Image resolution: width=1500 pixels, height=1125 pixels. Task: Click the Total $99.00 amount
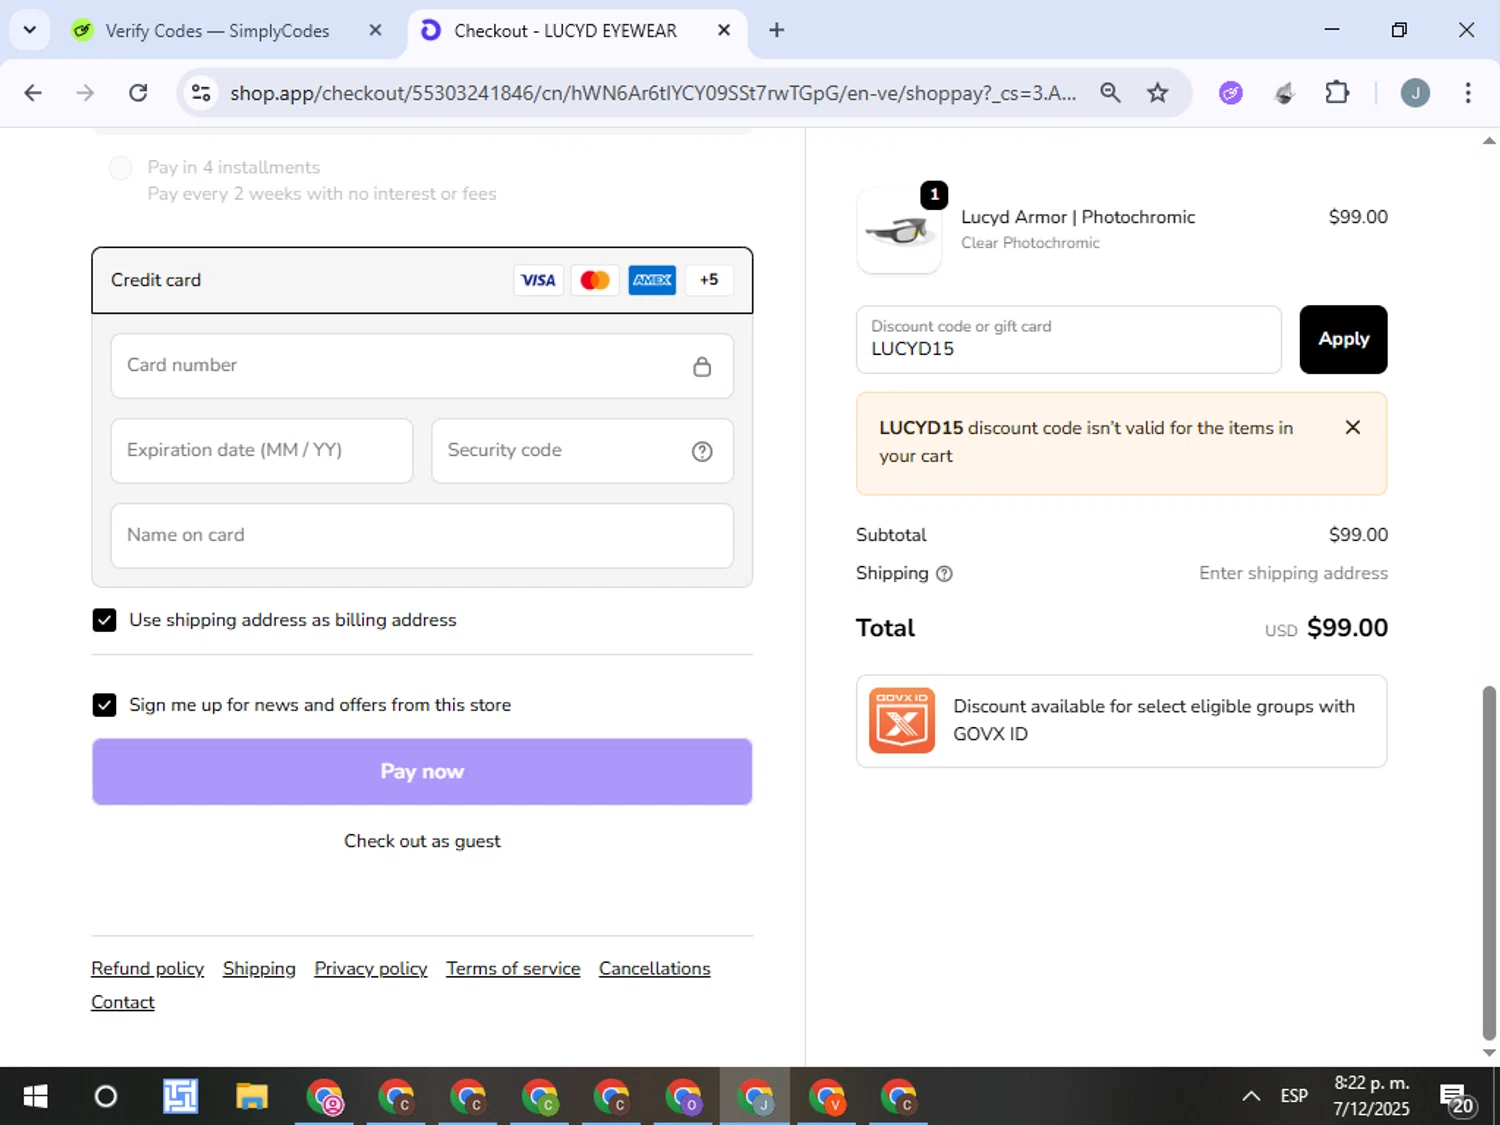tap(1347, 628)
